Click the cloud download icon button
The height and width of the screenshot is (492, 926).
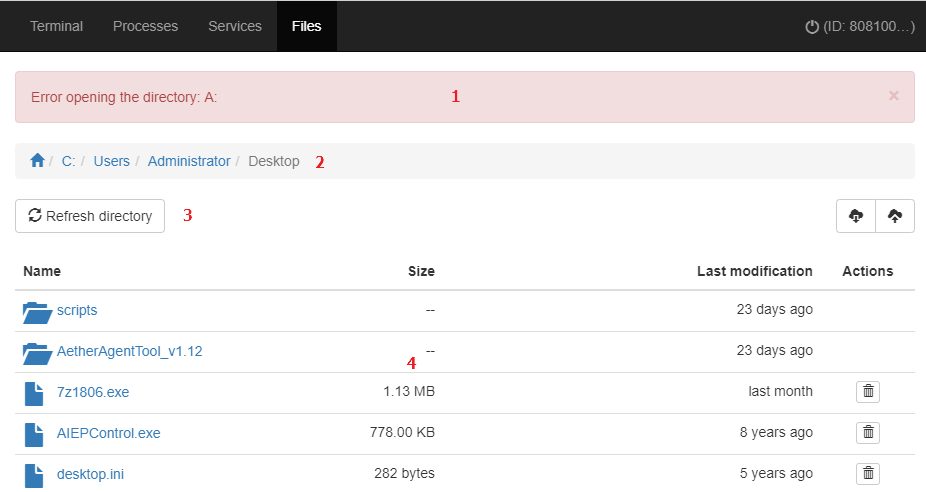(856, 216)
